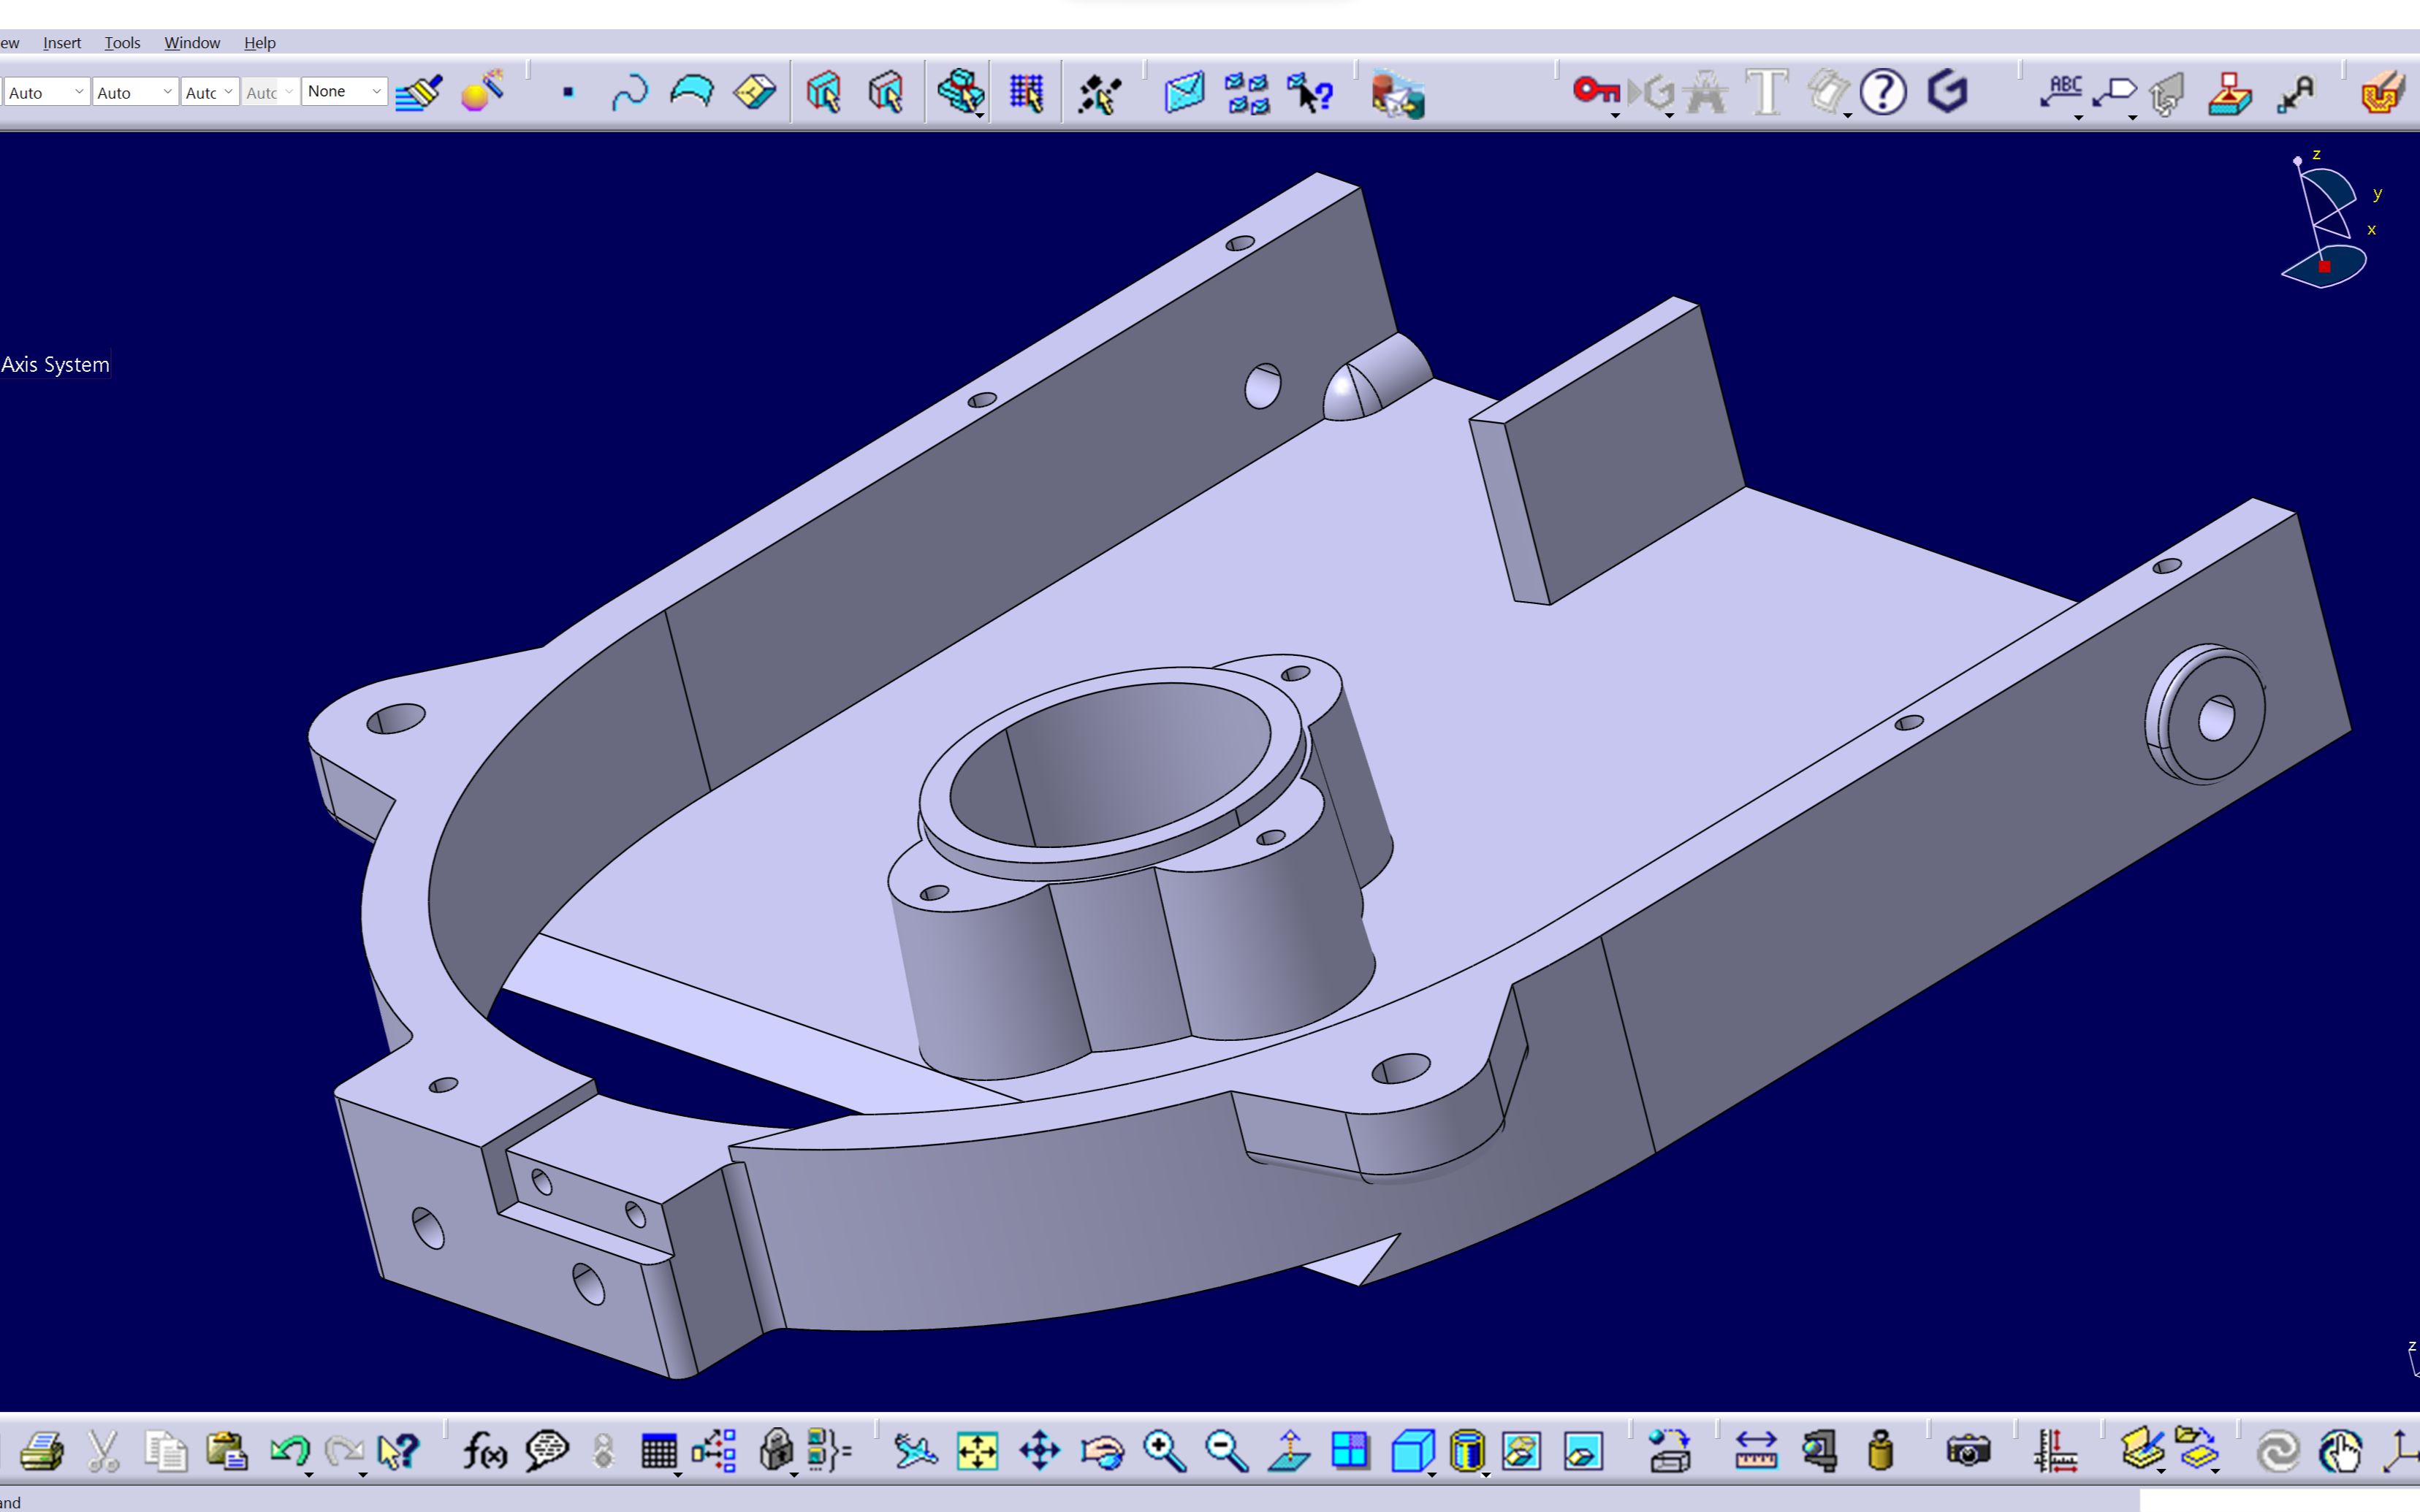The height and width of the screenshot is (1512, 2420).
Task: Toggle the Shading cylinder view mode
Action: (1466, 1450)
